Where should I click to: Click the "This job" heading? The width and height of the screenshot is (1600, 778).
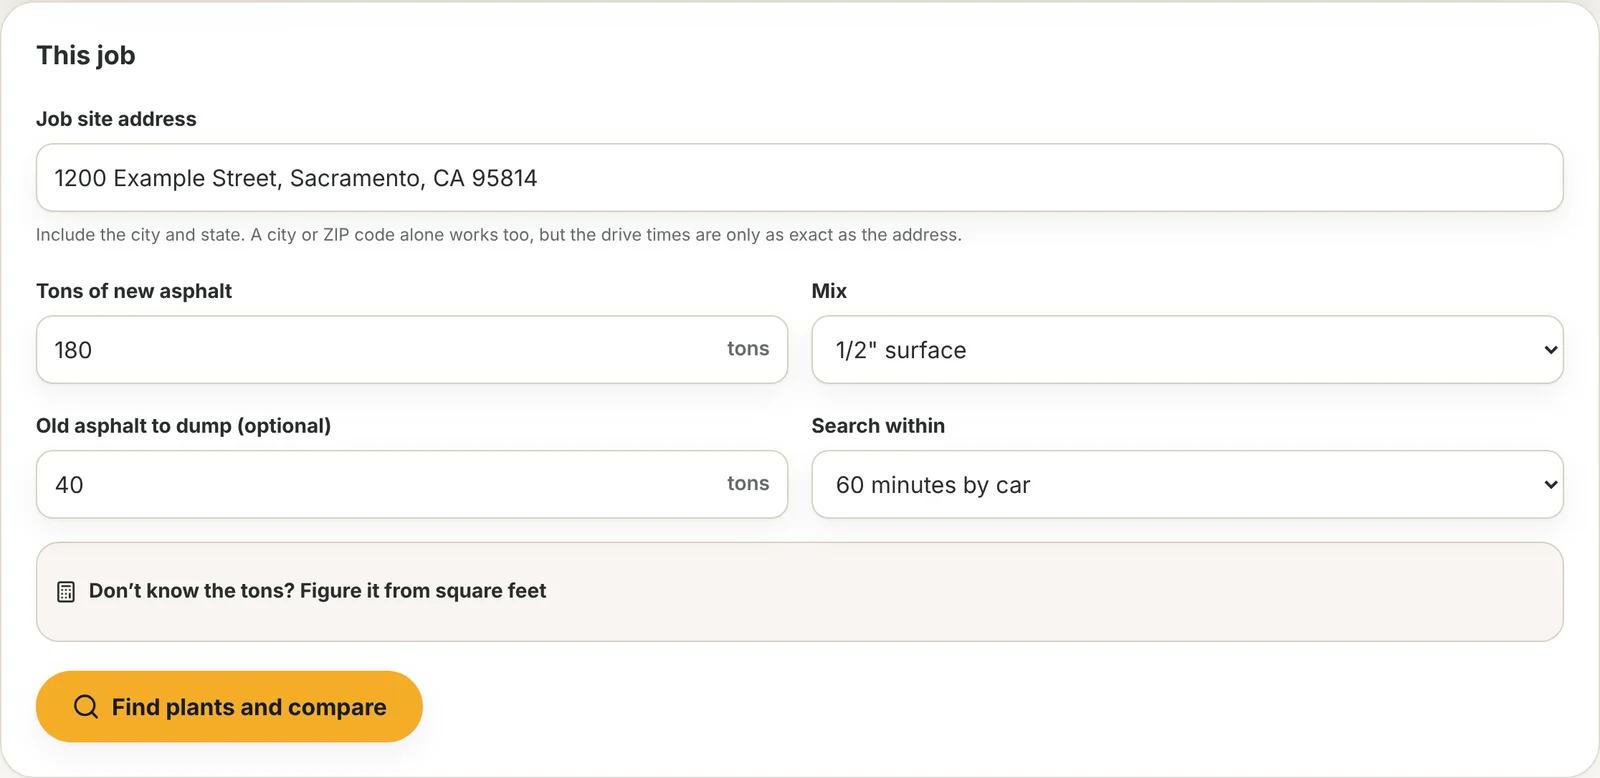click(86, 55)
